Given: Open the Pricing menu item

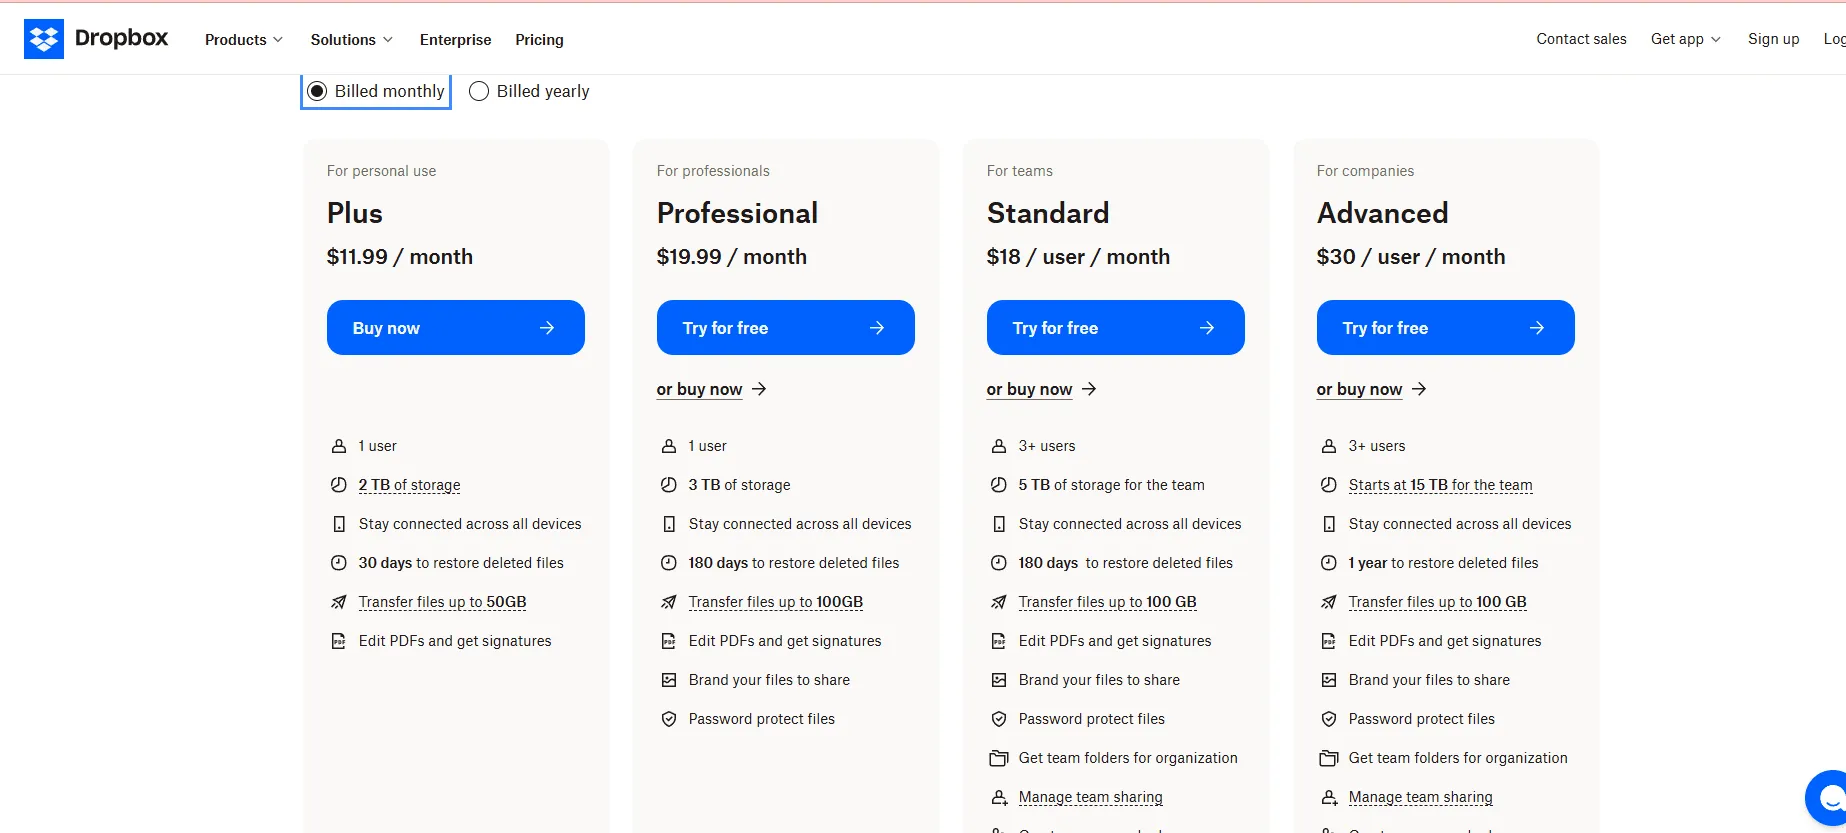Looking at the screenshot, I should click(540, 40).
